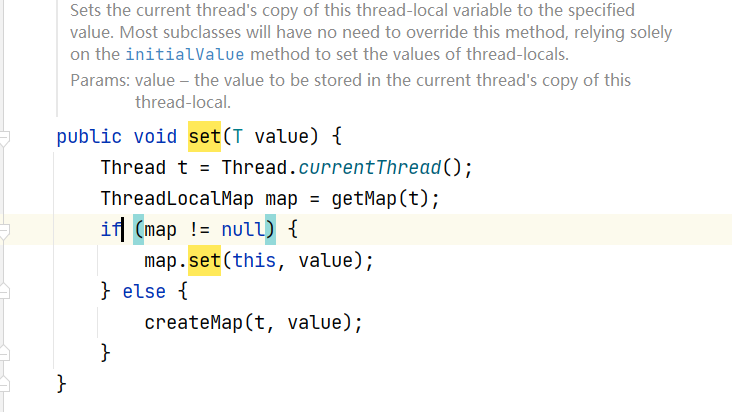Click the T type parameter in signature
Viewport: 732px width, 412px height.
238,137
